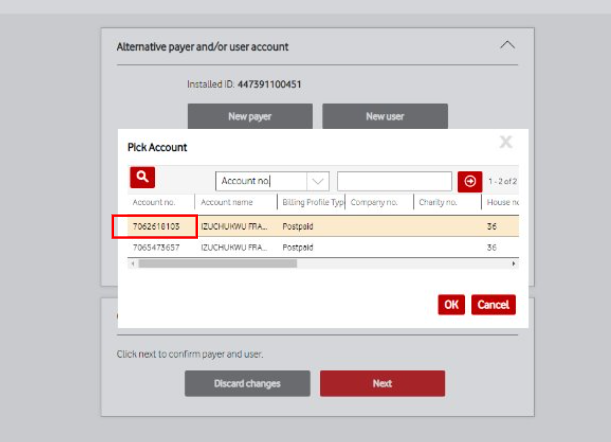This screenshot has width=611, height=442.
Task: Click the Cancel button
Action: (x=493, y=304)
